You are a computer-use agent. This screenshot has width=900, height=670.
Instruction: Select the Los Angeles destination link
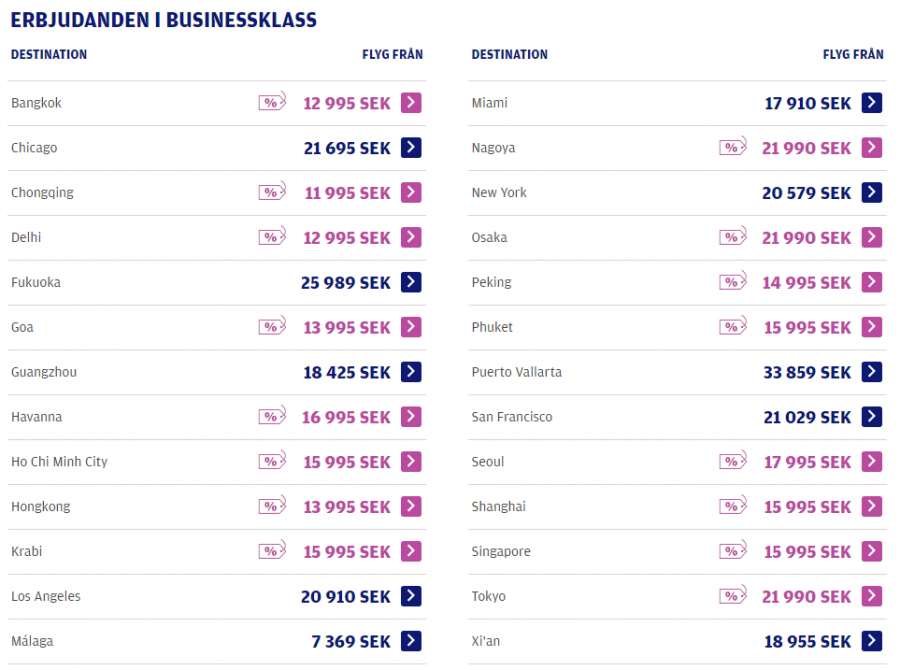click(x=46, y=596)
